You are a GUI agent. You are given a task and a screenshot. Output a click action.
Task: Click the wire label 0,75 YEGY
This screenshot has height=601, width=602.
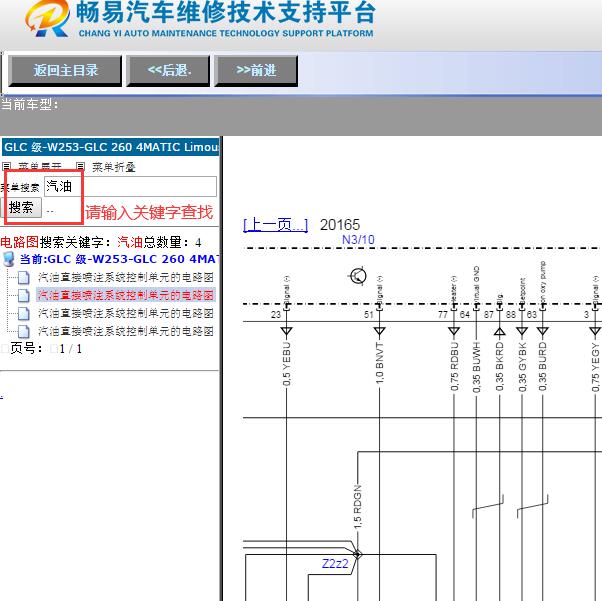[595, 368]
